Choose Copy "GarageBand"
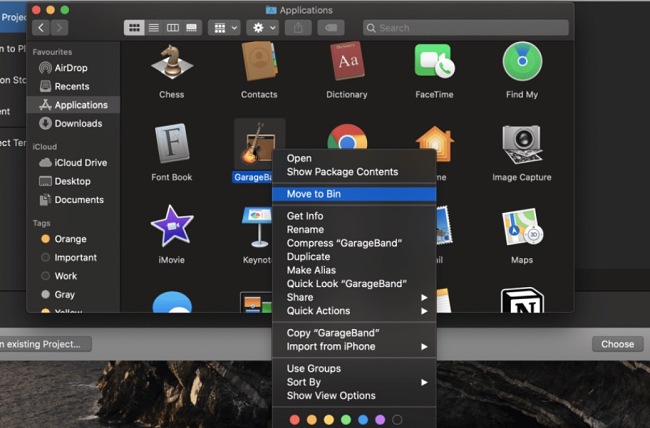The image size is (650, 428). pos(354,333)
